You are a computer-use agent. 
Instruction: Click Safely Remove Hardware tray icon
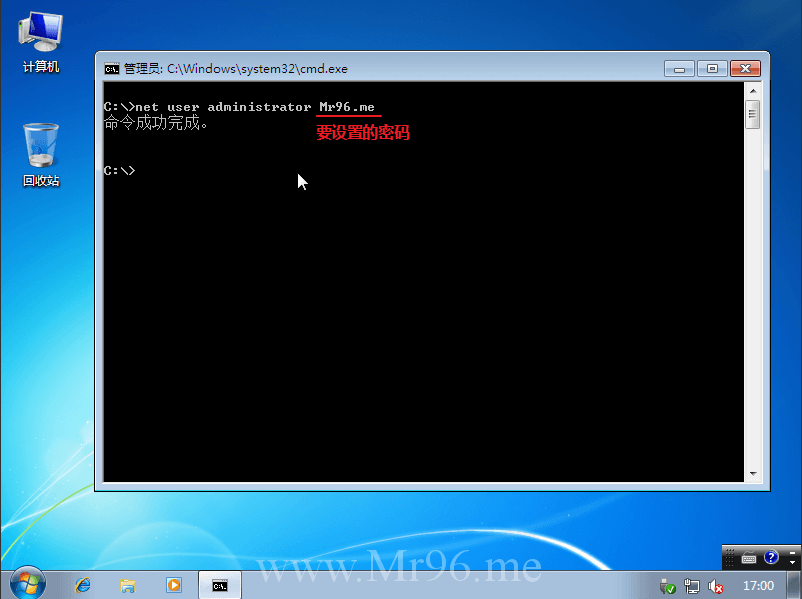point(667,586)
